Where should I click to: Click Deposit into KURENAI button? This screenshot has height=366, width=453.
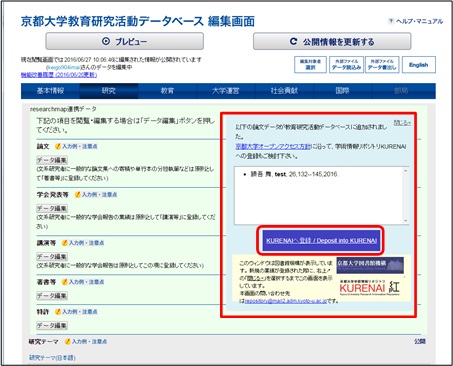coord(321,240)
